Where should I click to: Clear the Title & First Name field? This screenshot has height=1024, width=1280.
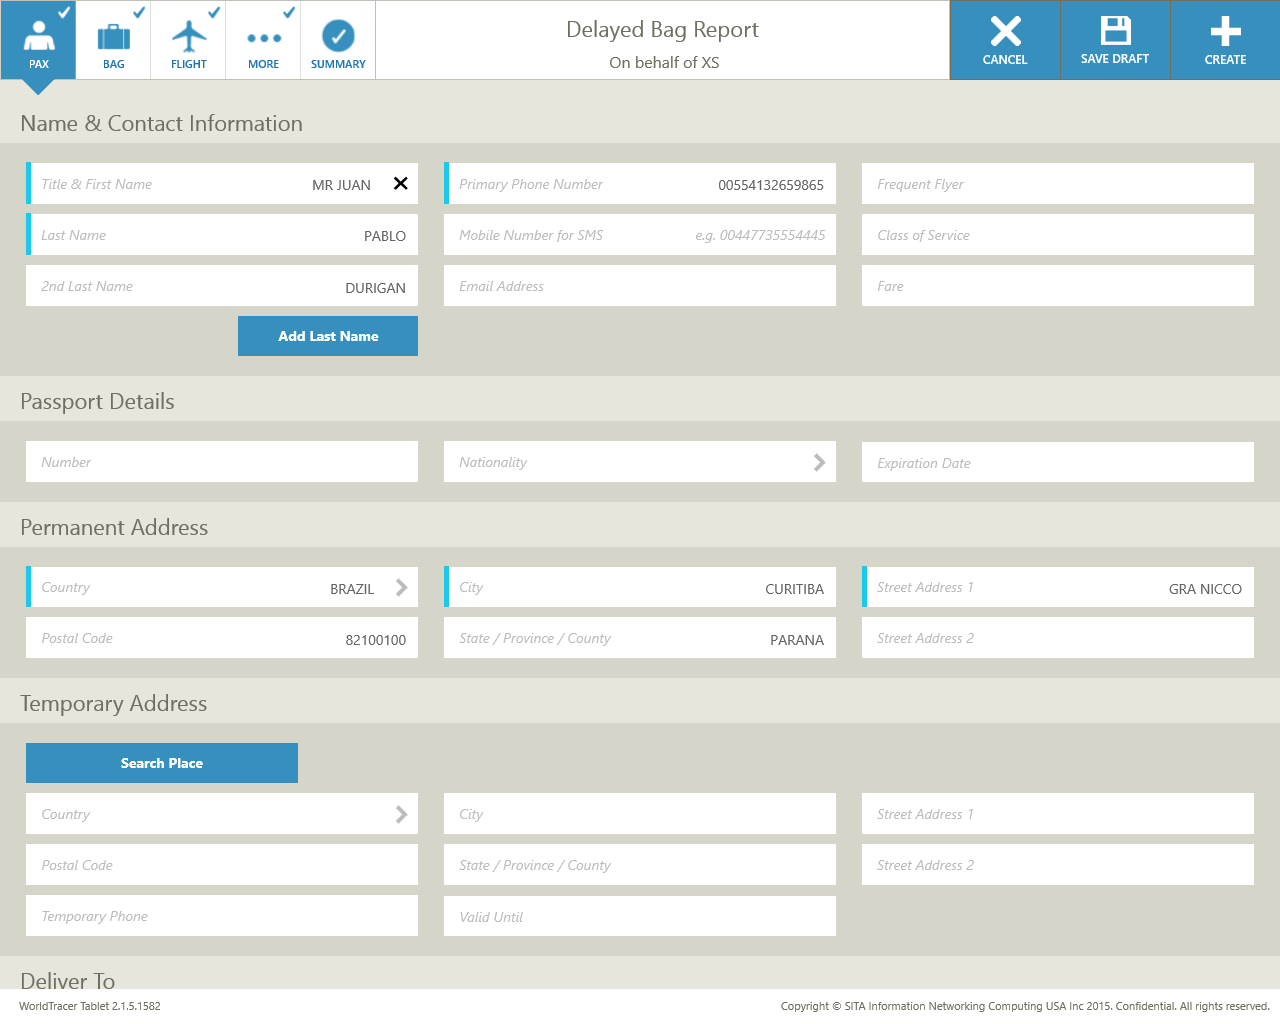401,184
